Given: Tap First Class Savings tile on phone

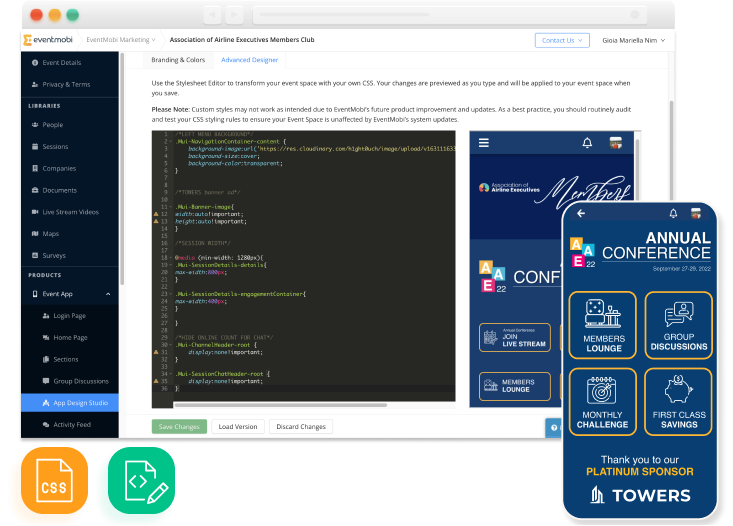Looking at the screenshot, I should click(679, 402).
